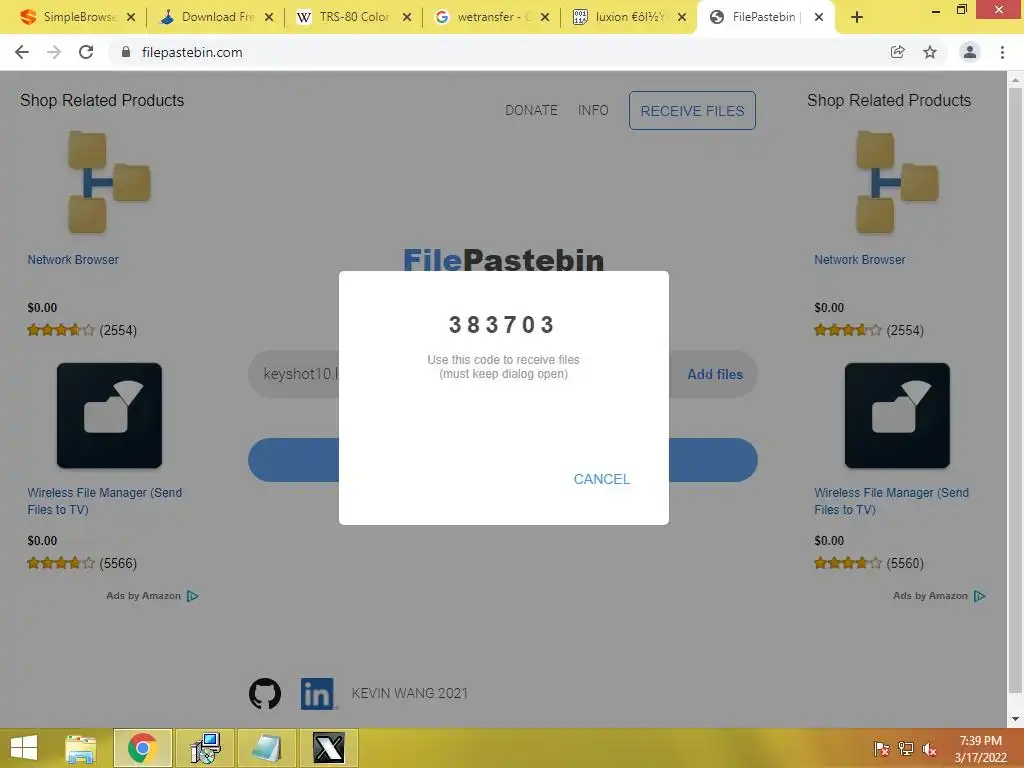Click left Network Browser folder image
Screen dimensions: 1024x768
pyautogui.click(x=109, y=182)
